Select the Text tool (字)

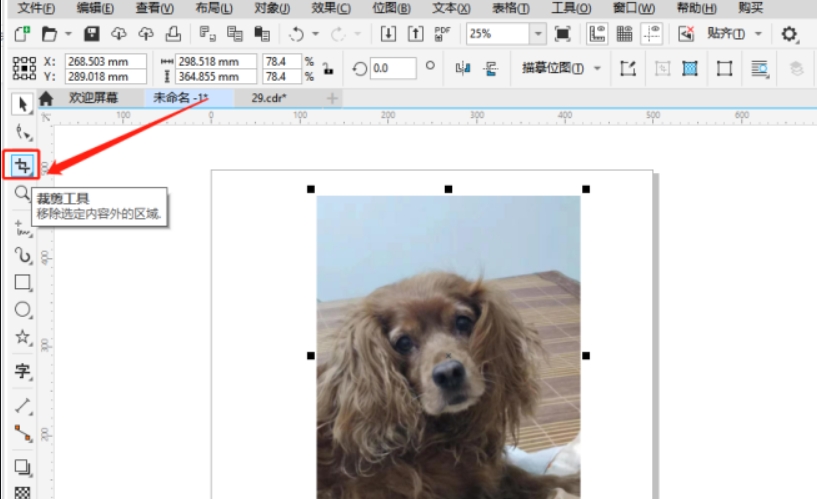(x=22, y=371)
